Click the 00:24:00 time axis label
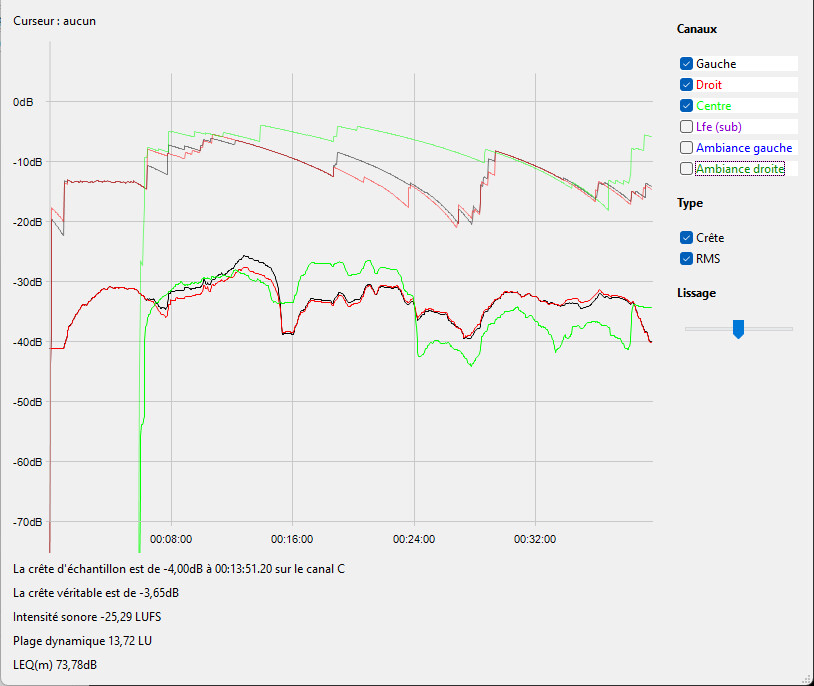814x686 pixels. pos(414,540)
